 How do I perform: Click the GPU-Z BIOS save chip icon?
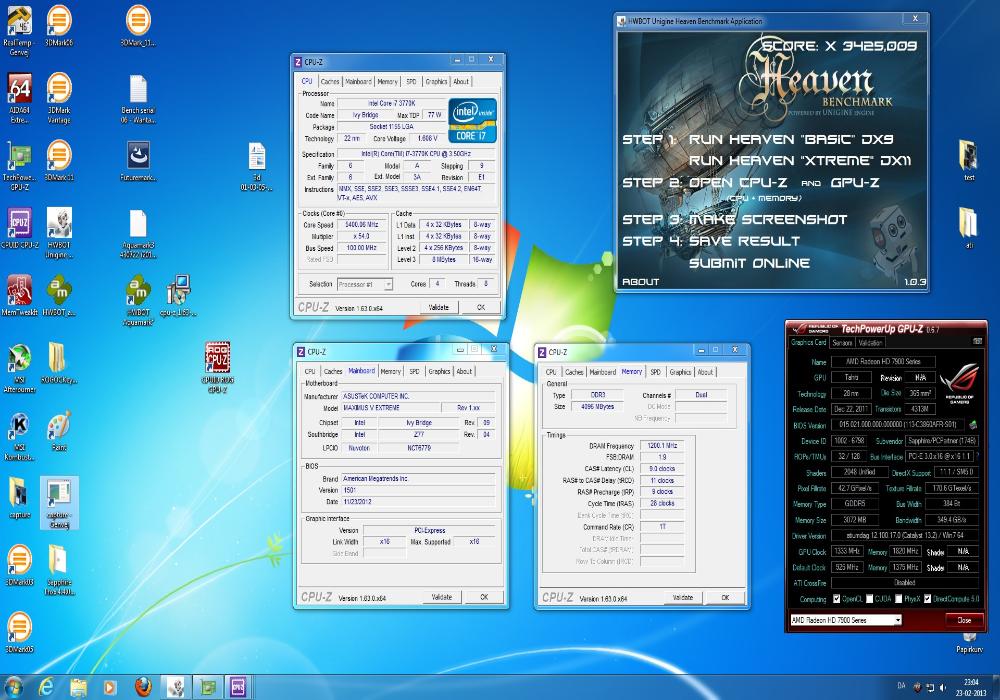pos(973,424)
